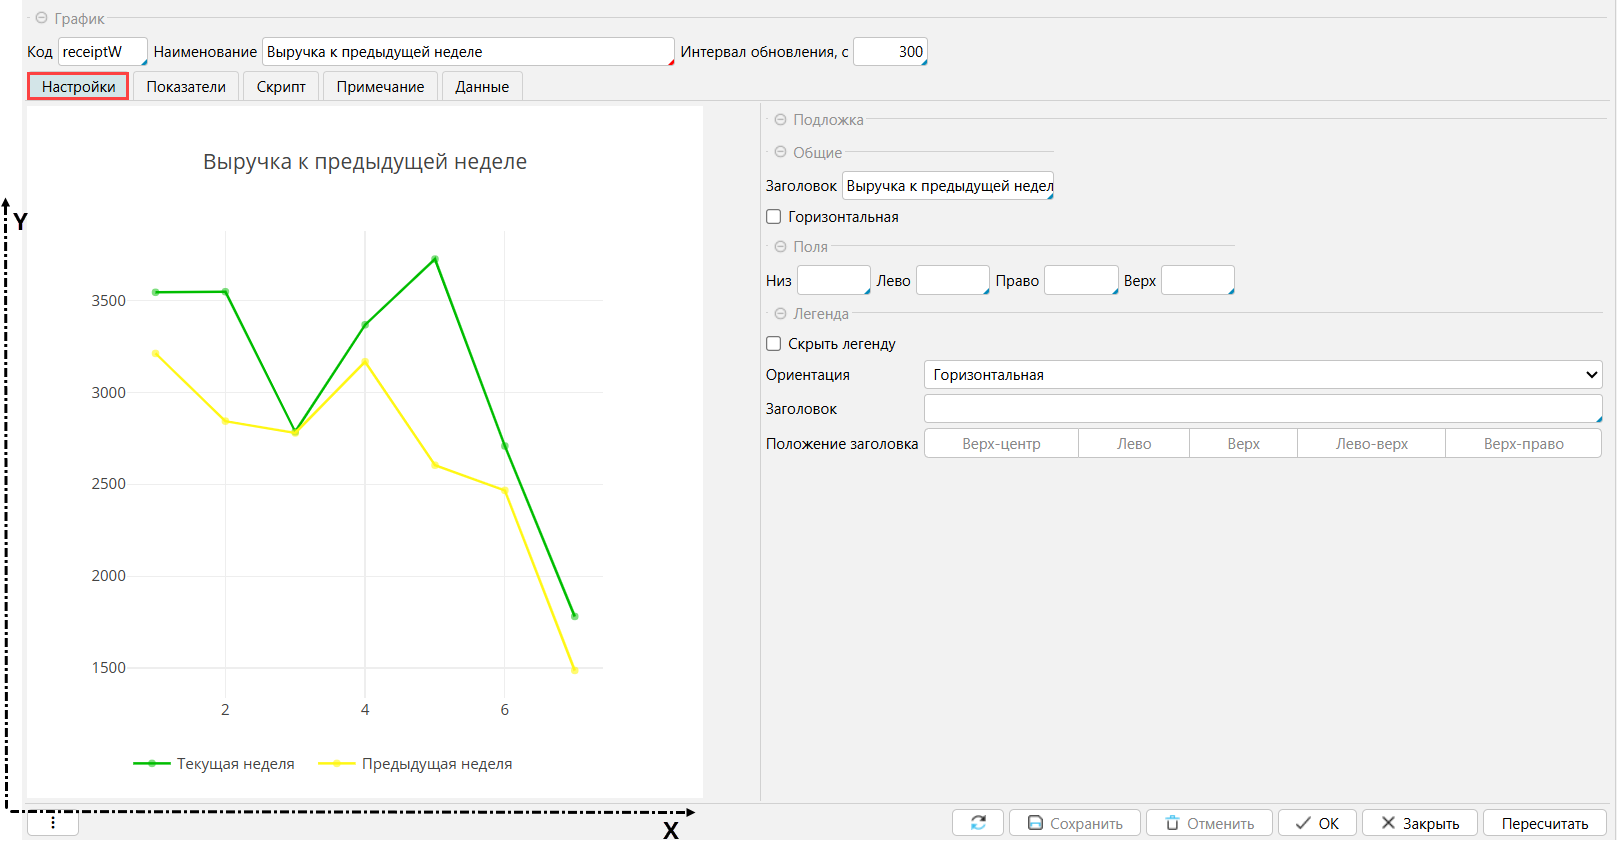Viewport: 1617px width, 854px height.
Task: Click the three-dot menu icon
Action: tap(53, 822)
